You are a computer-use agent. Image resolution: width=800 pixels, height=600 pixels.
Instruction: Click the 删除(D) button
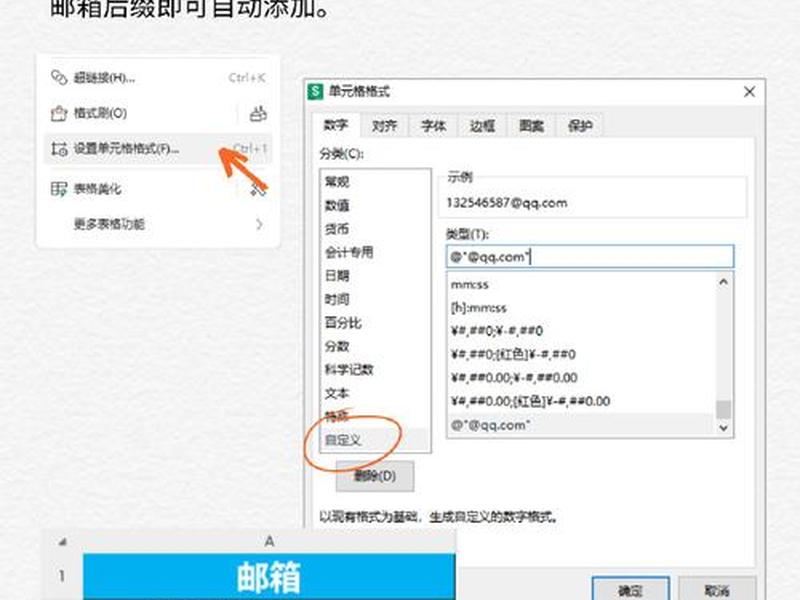coord(375,476)
